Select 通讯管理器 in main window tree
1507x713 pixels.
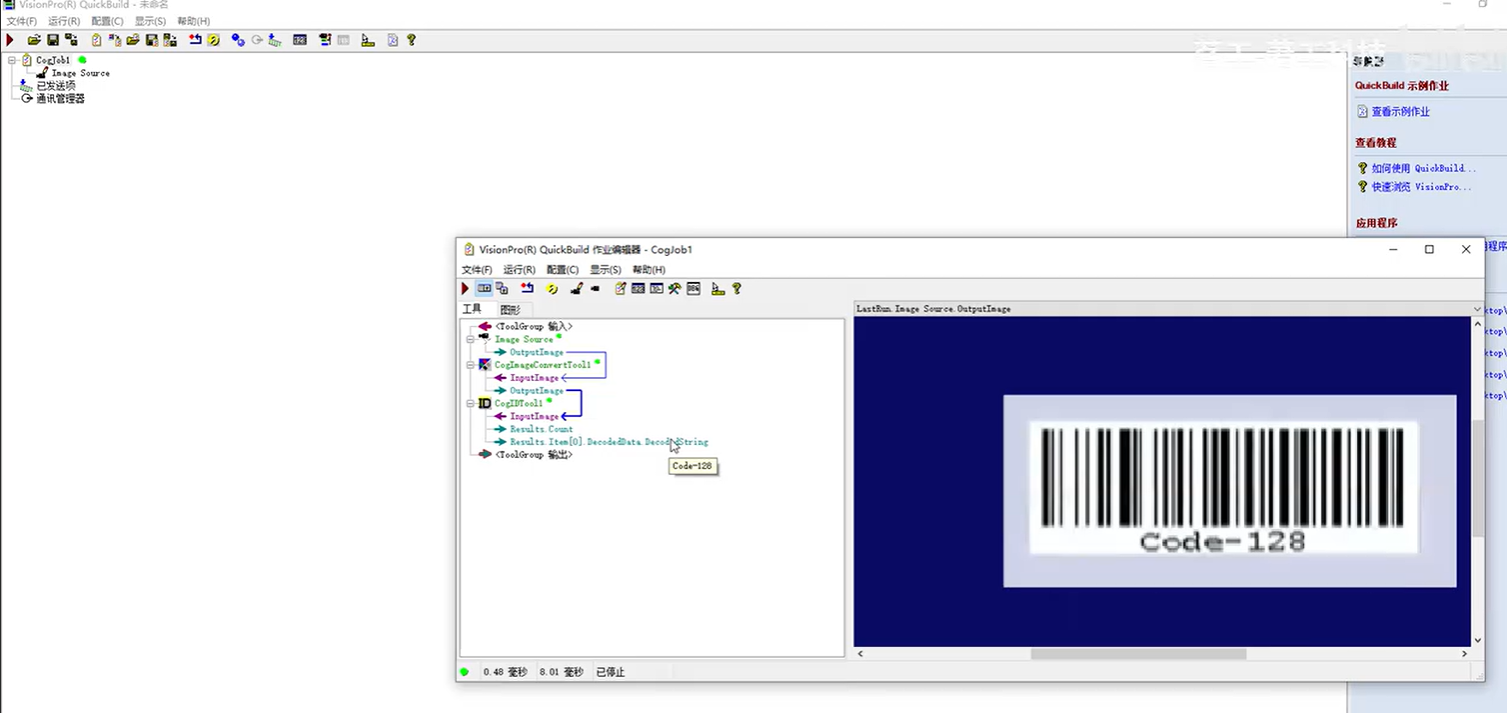tap(60, 99)
